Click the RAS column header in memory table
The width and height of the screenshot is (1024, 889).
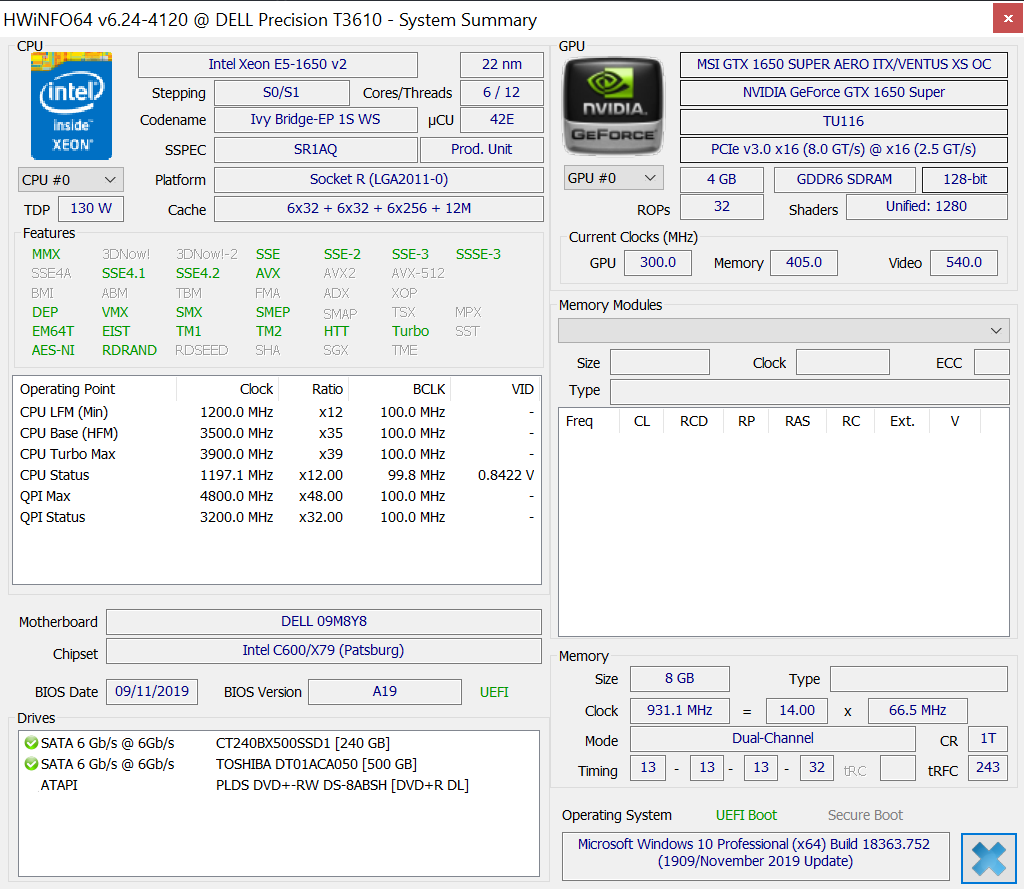point(797,421)
